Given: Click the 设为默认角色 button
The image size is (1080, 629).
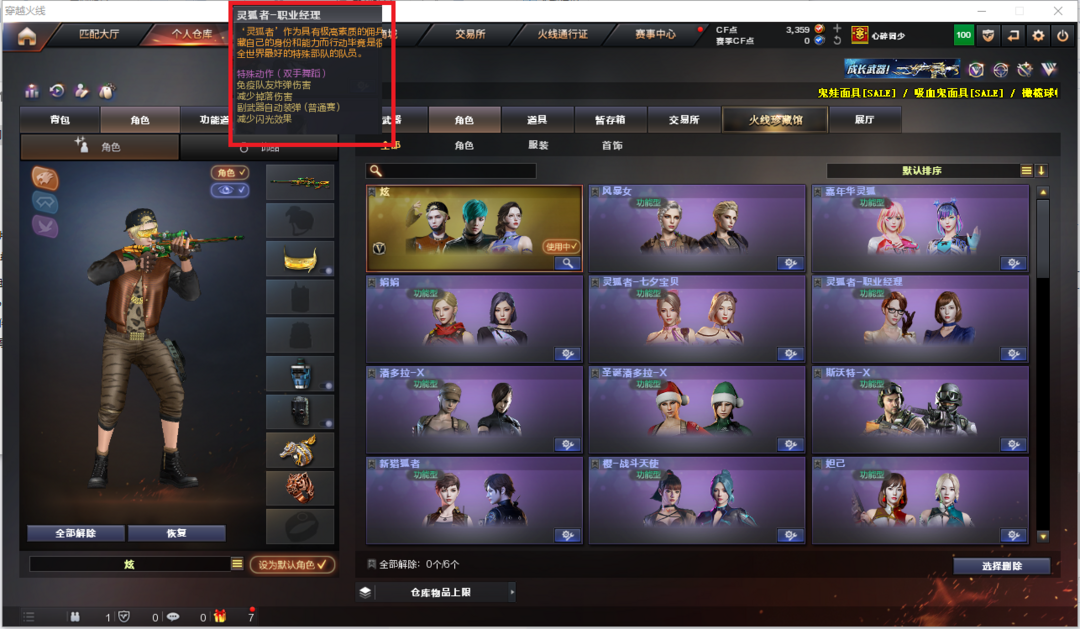Looking at the screenshot, I should [293, 564].
